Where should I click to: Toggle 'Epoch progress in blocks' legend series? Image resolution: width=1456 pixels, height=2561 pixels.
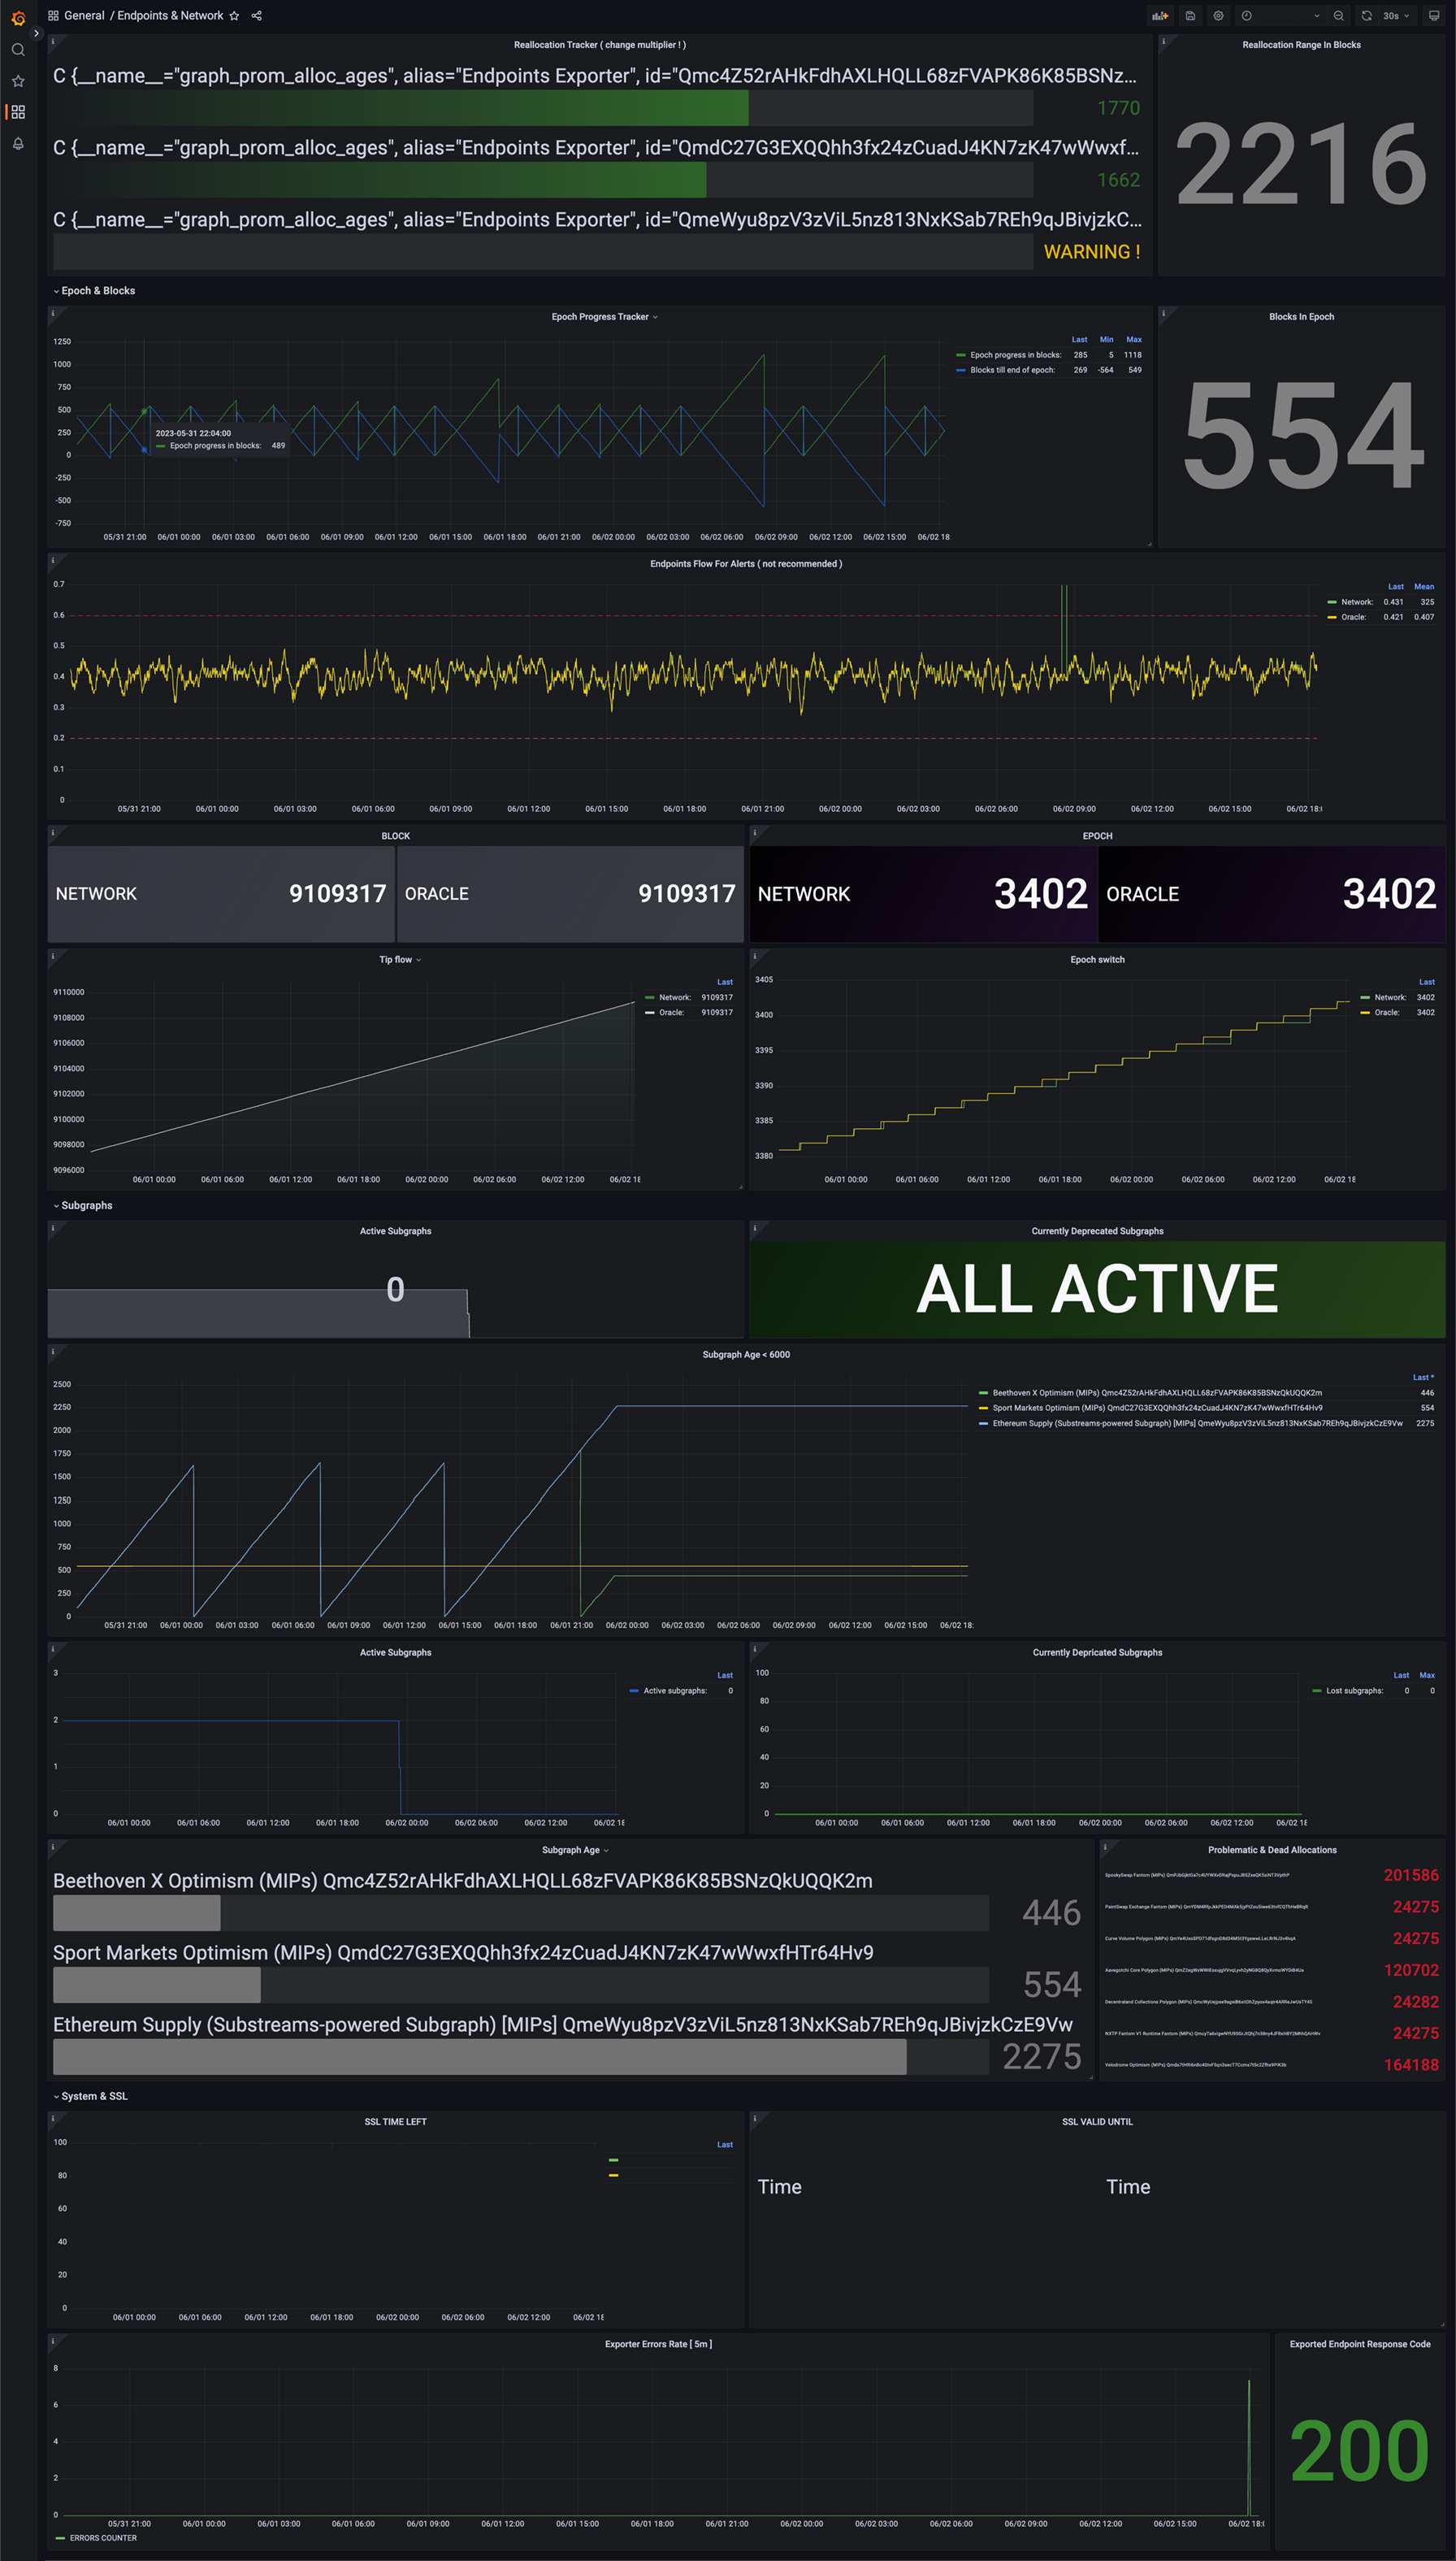(x=1015, y=355)
